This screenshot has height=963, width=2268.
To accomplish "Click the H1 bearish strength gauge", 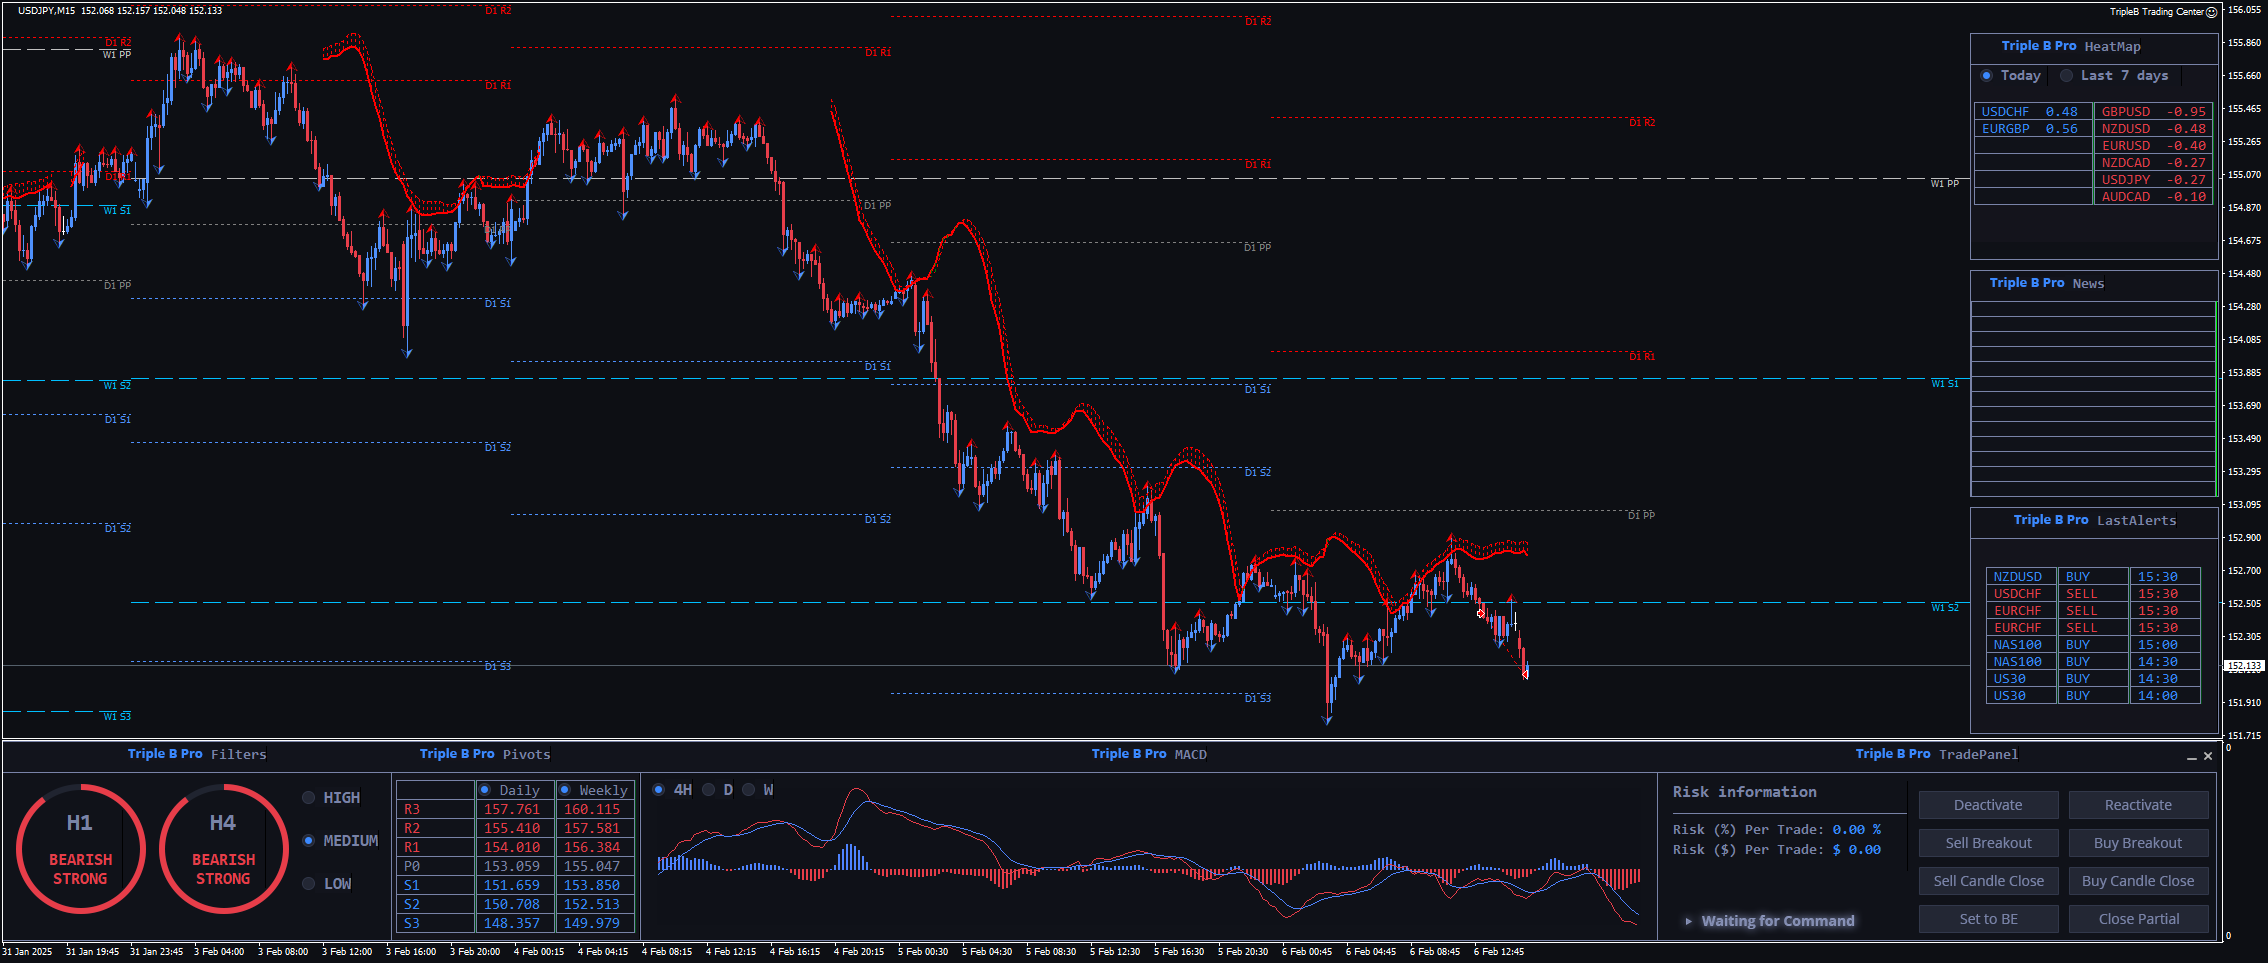I will pyautogui.click(x=80, y=849).
